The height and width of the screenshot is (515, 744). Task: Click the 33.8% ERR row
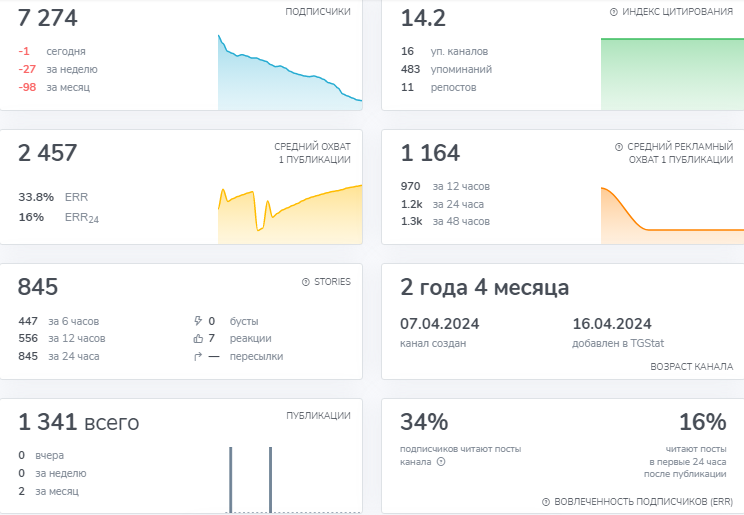53,197
